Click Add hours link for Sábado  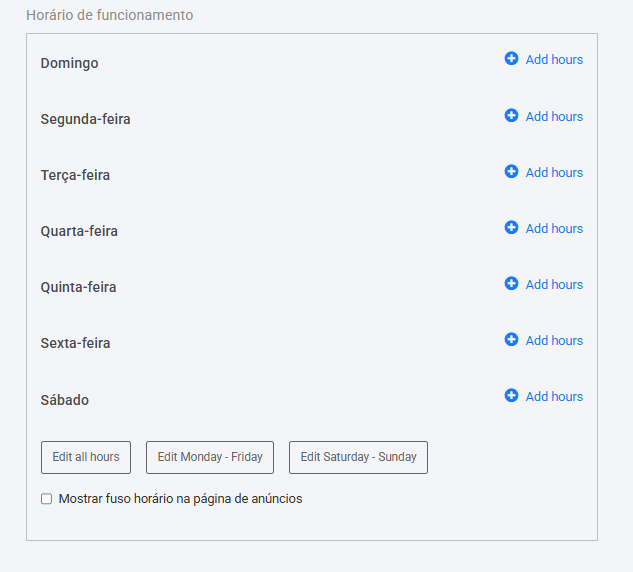(x=554, y=397)
